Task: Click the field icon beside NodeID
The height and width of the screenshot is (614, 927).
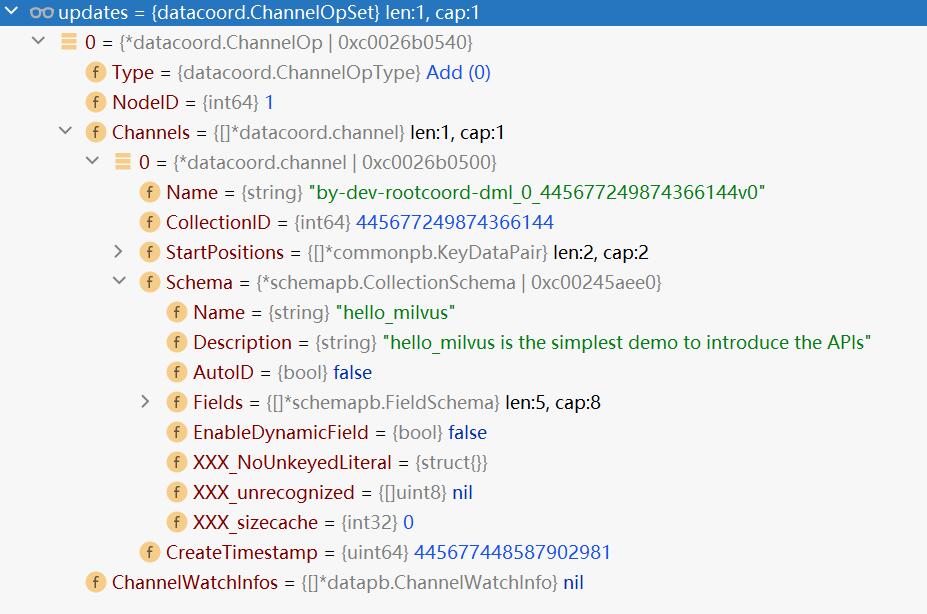Action: tap(96, 103)
